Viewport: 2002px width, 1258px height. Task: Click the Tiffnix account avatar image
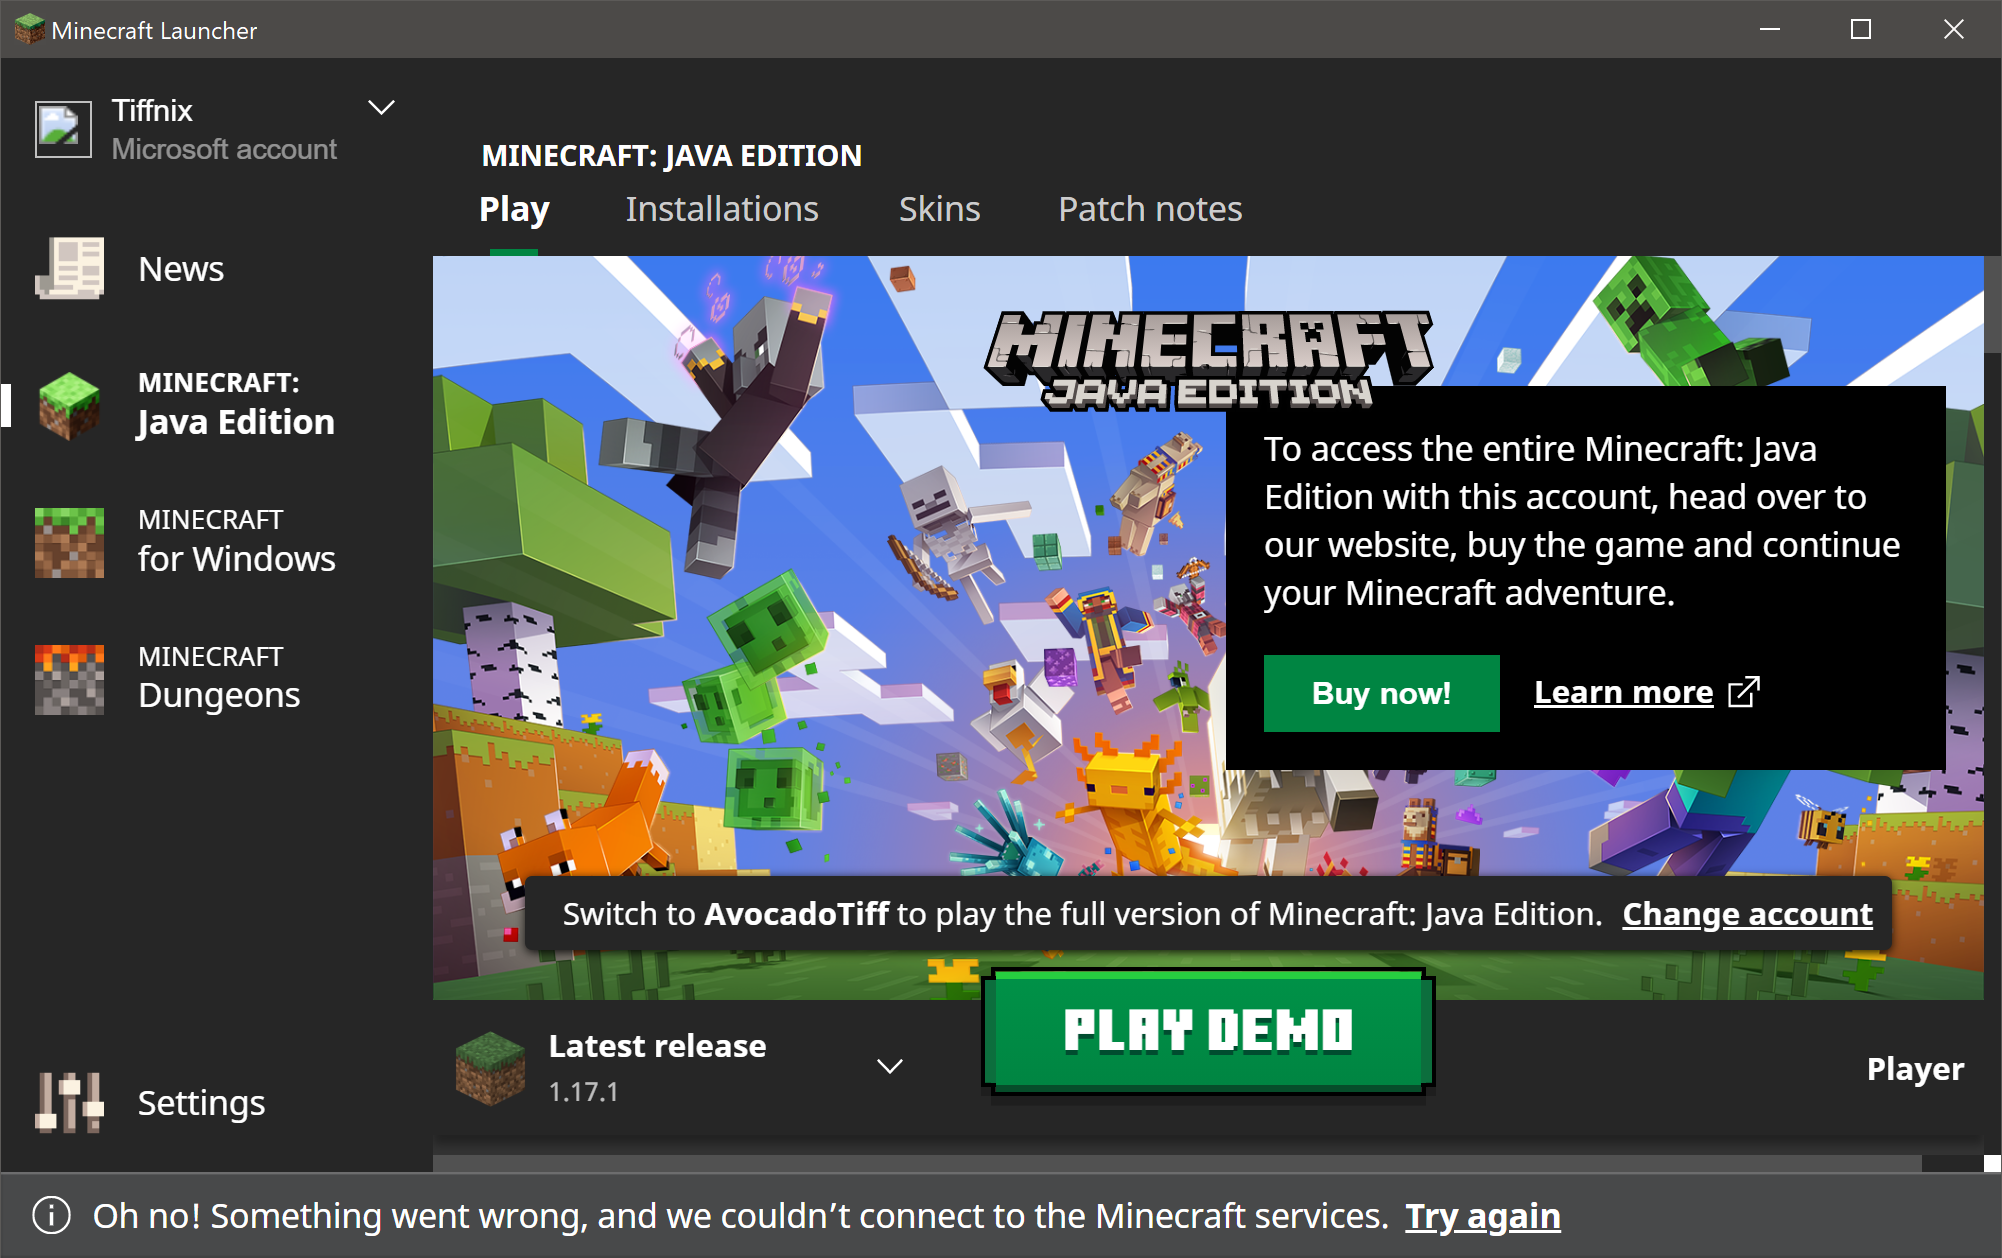tap(63, 129)
